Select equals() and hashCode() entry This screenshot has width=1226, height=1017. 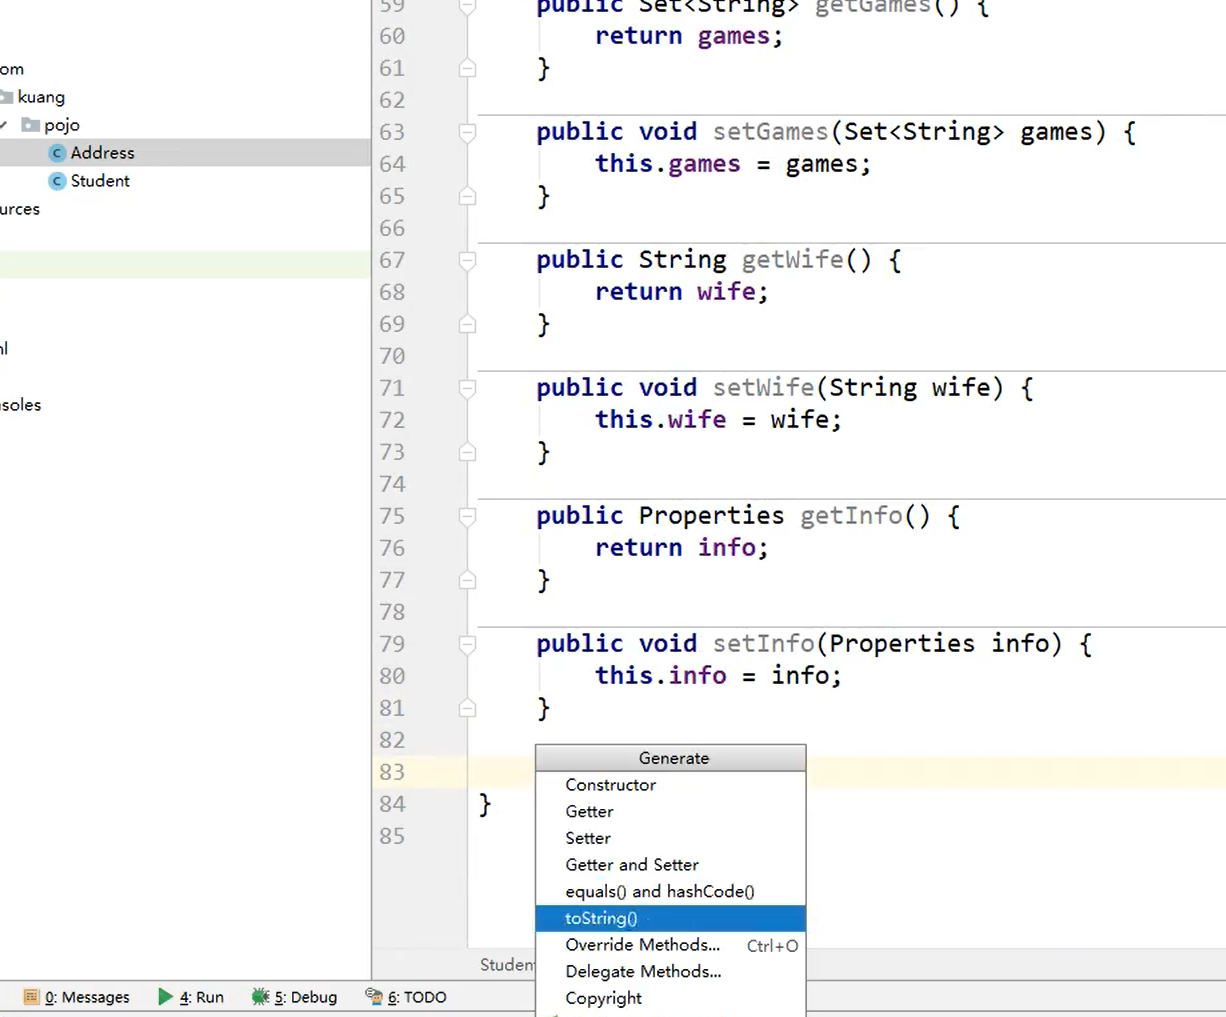pos(670,891)
